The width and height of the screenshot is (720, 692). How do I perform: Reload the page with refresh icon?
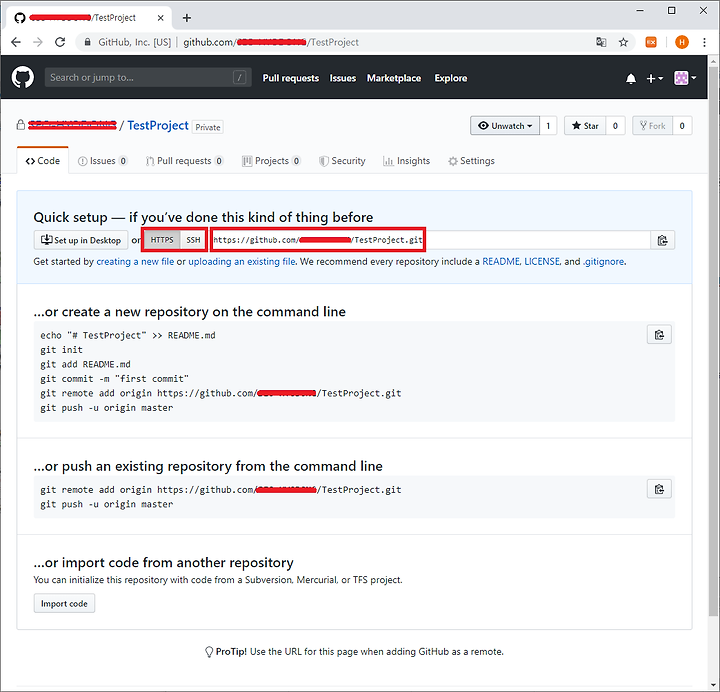(x=60, y=42)
